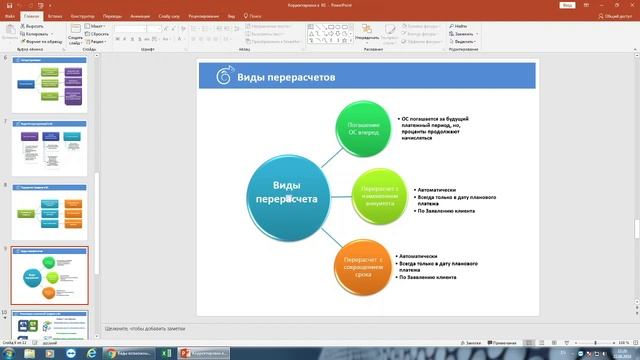Viewport: 640px width, 360px height.
Task: Click the speaker notes field below the slide
Action: pos(367,329)
